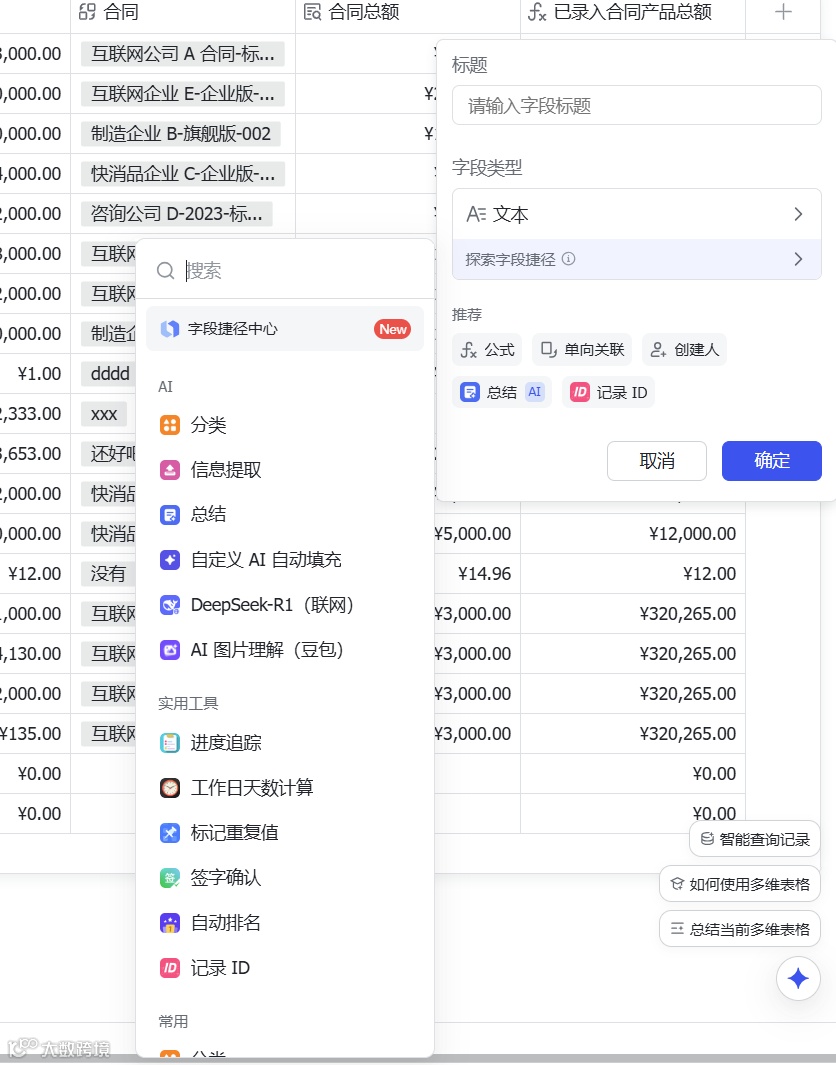Select 自定义 AI 自动填充 option
836x1065 pixels.
[x=285, y=560]
